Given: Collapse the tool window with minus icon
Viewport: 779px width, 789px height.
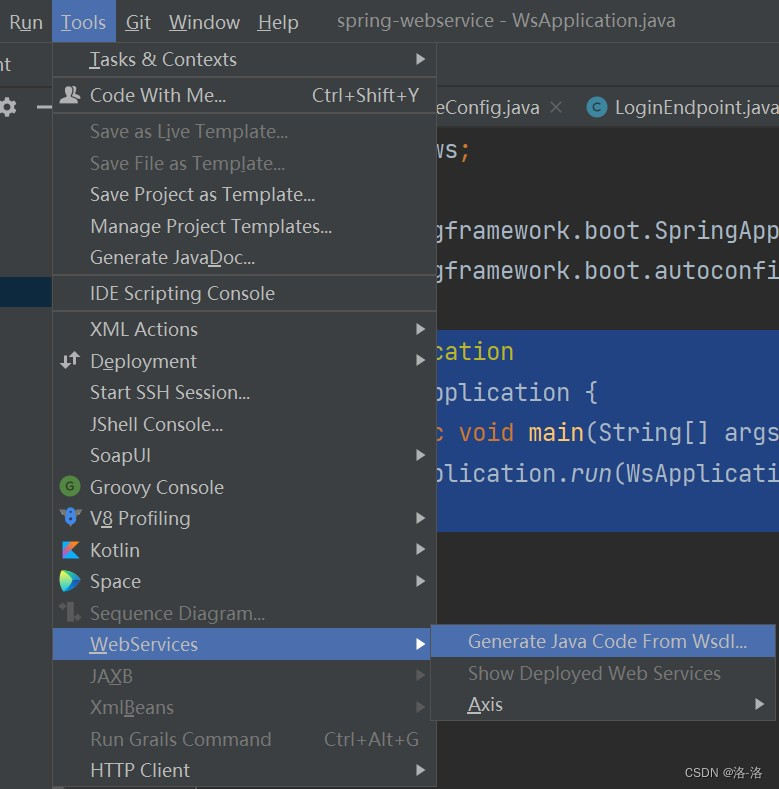Looking at the screenshot, I should click(44, 107).
